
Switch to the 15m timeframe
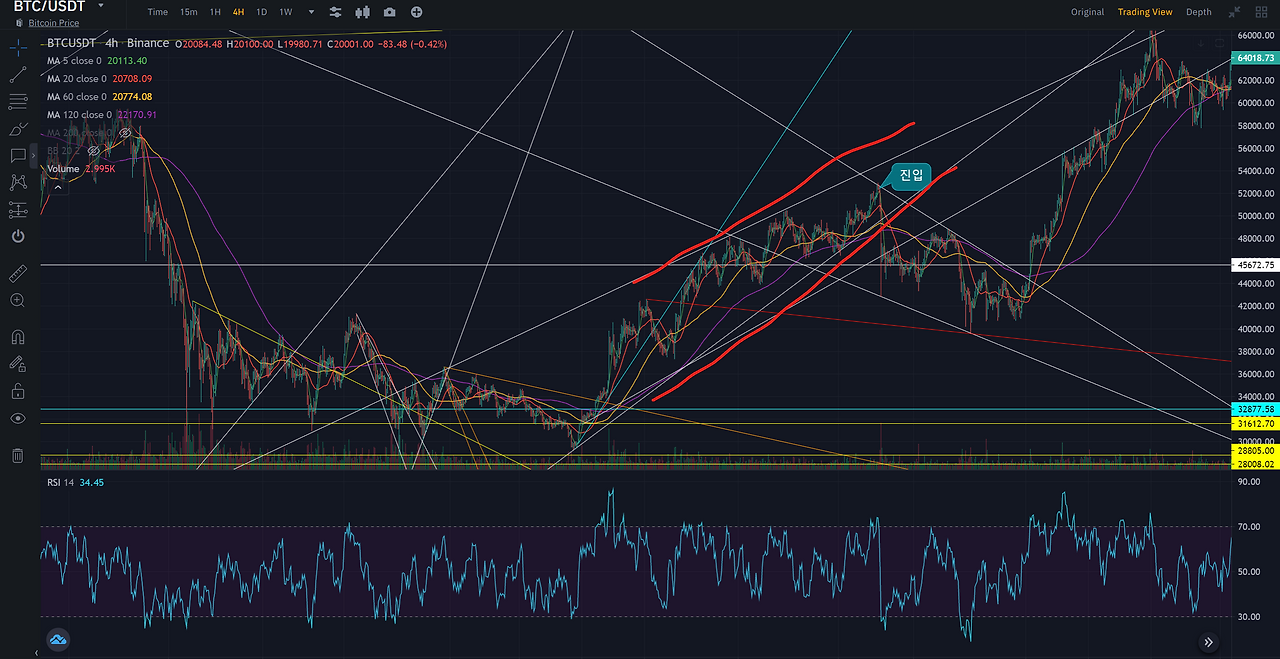click(188, 12)
